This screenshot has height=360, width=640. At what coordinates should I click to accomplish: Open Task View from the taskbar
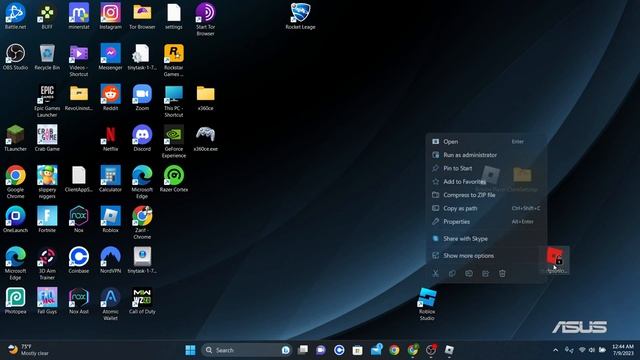[x=303, y=350]
